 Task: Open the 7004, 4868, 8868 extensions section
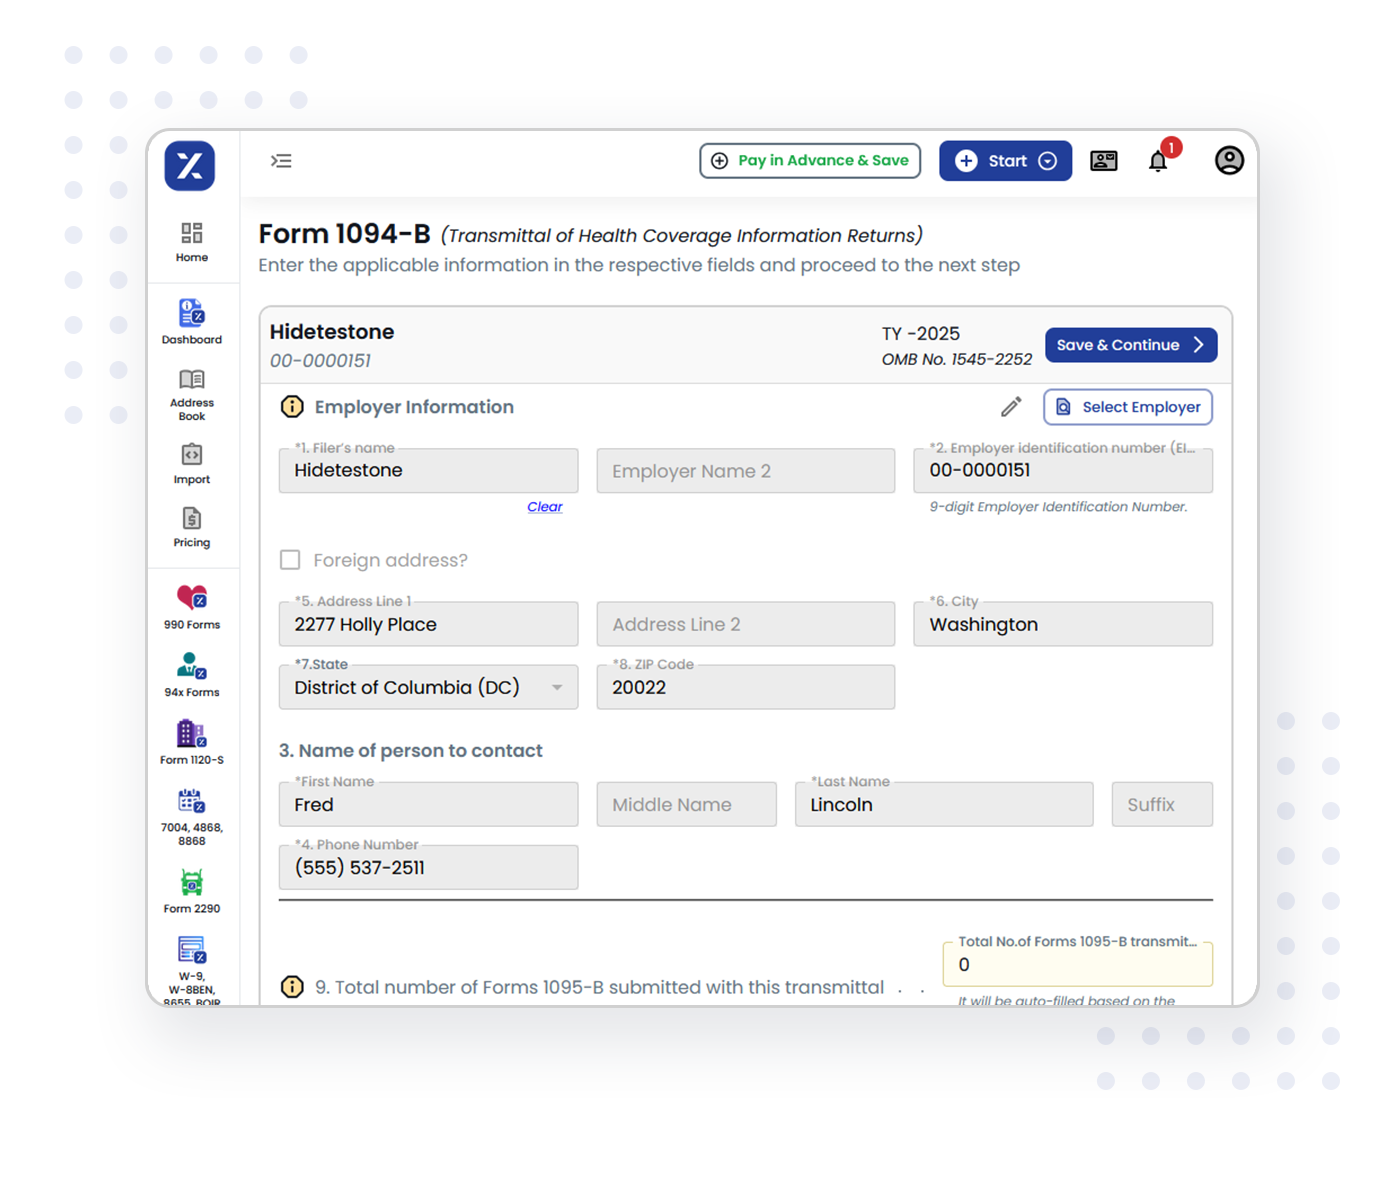click(x=191, y=813)
